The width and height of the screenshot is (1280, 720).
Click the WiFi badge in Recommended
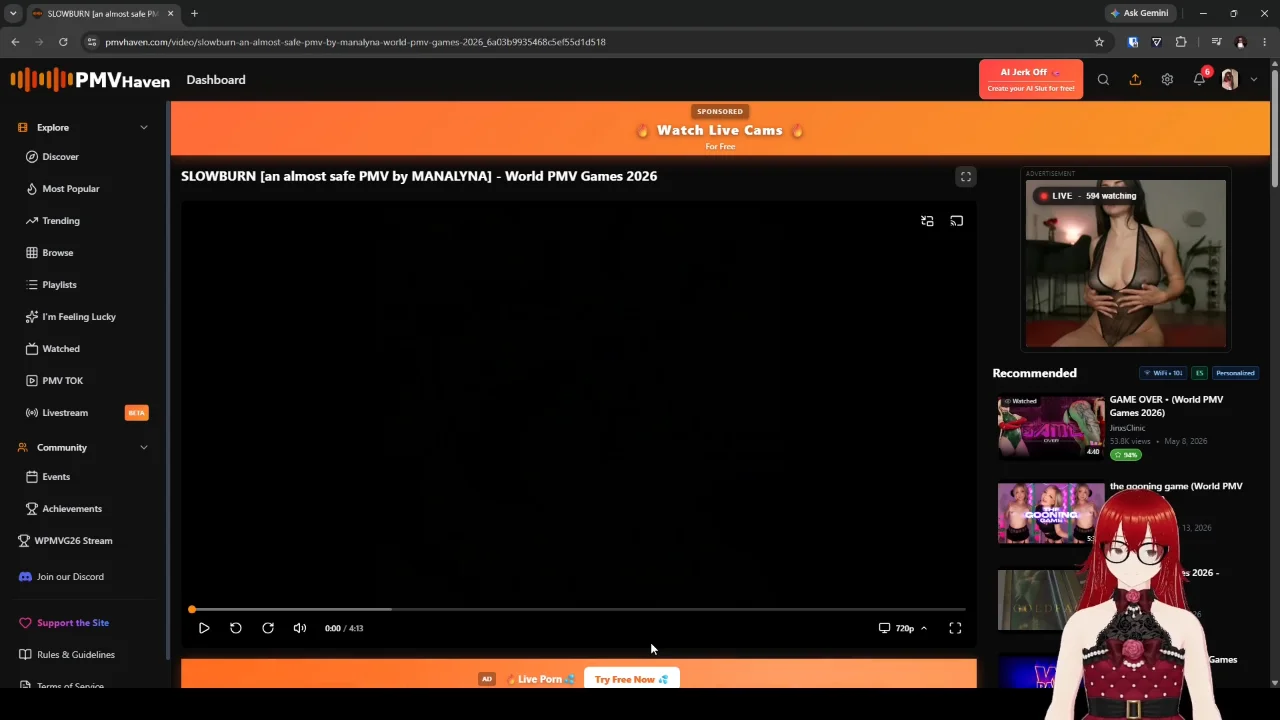pyautogui.click(x=1163, y=373)
